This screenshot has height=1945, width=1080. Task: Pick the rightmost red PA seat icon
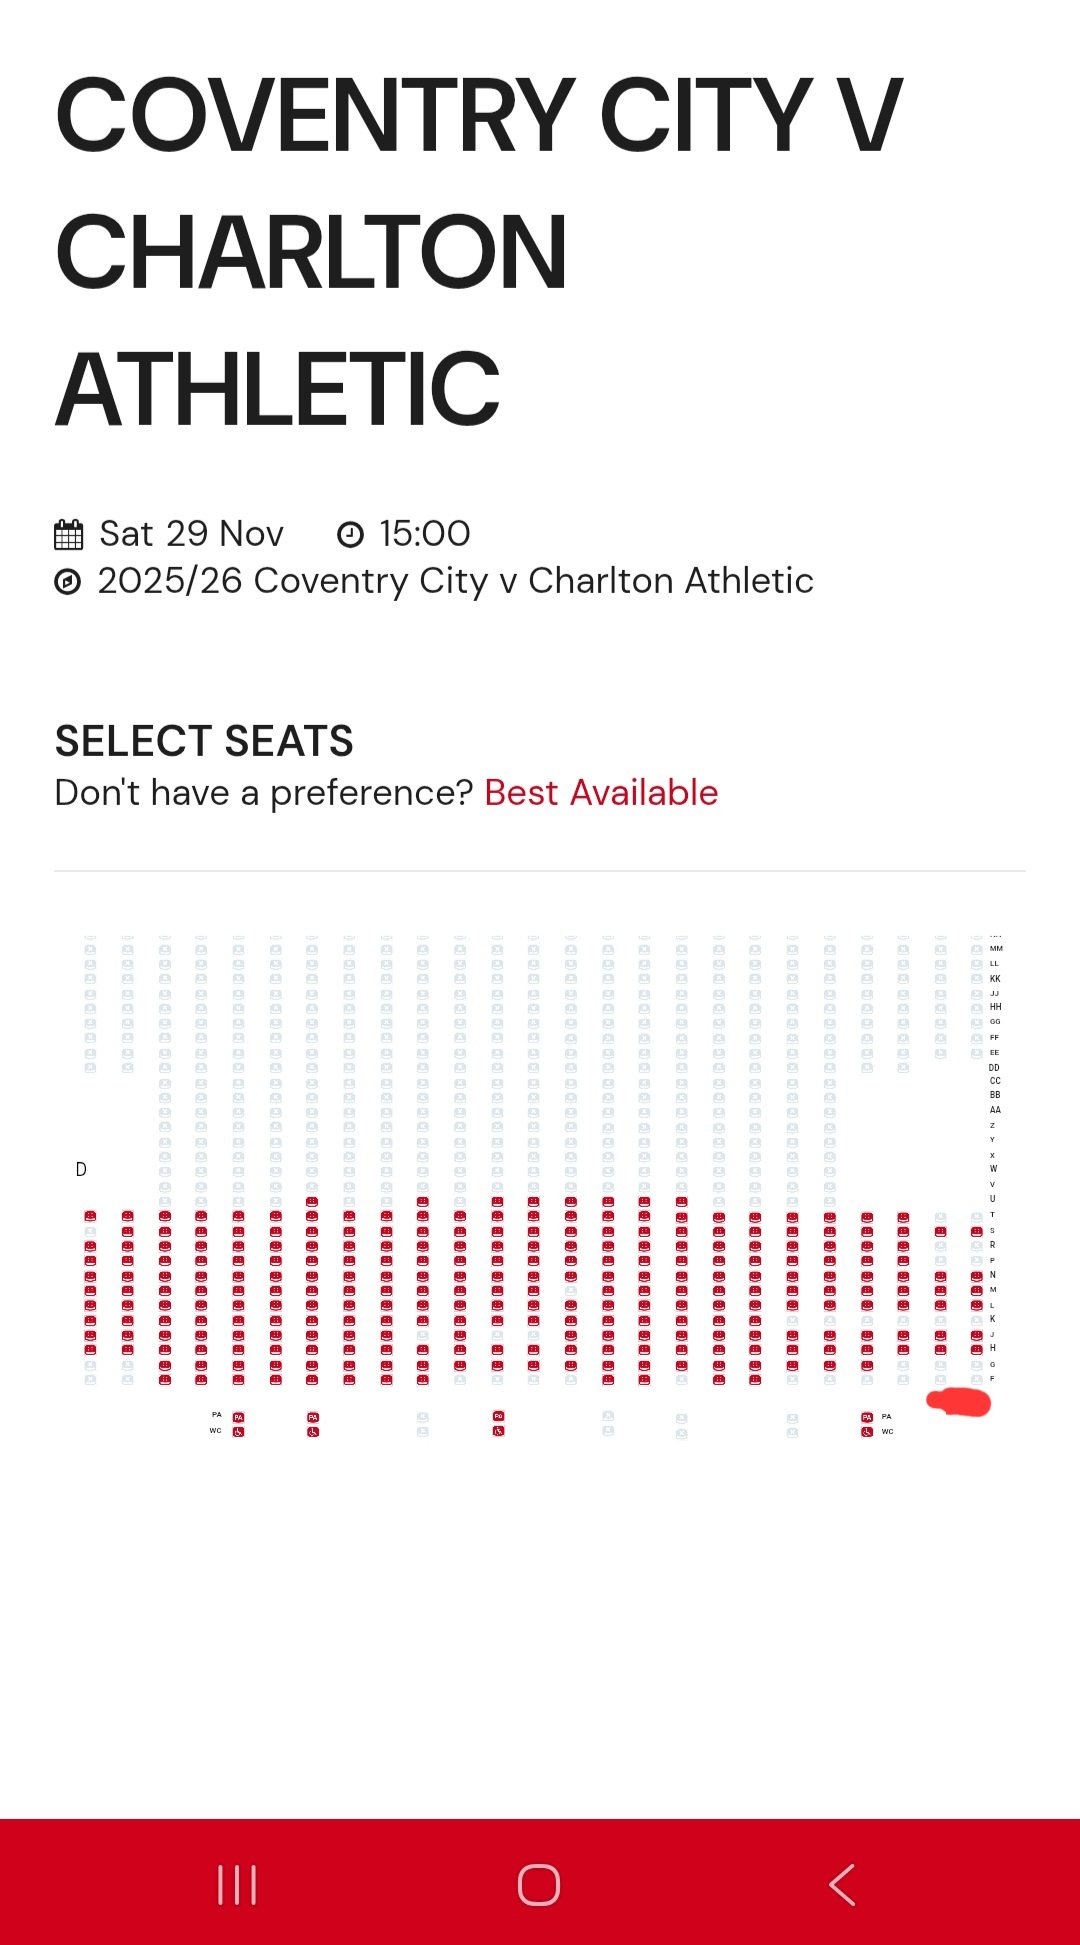click(x=867, y=1417)
